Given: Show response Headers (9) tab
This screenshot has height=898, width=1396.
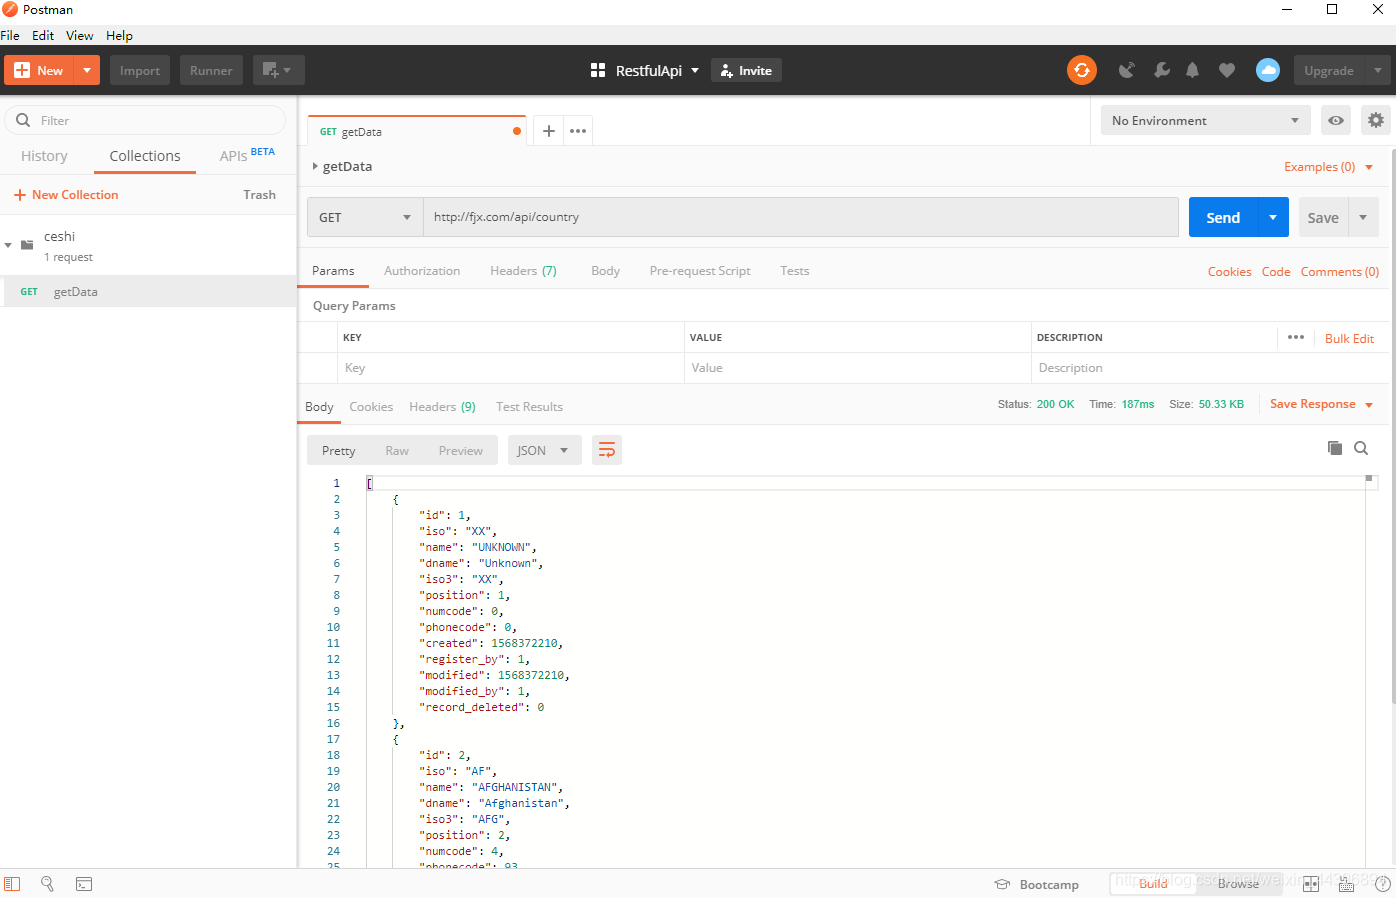Looking at the screenshot, I should coord(442,407).
